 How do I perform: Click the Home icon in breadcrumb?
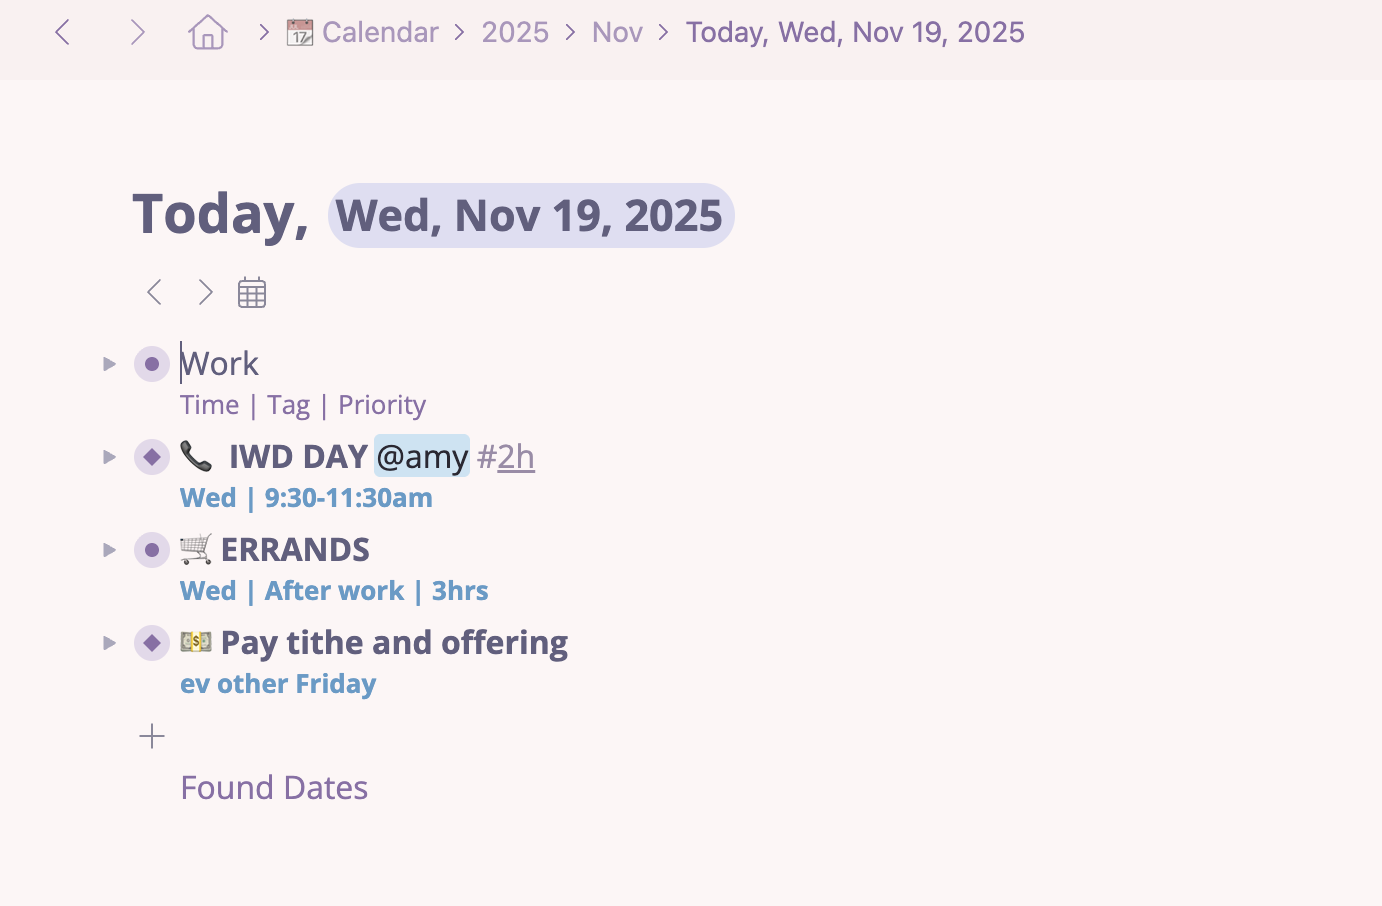[x=208, y=32]
